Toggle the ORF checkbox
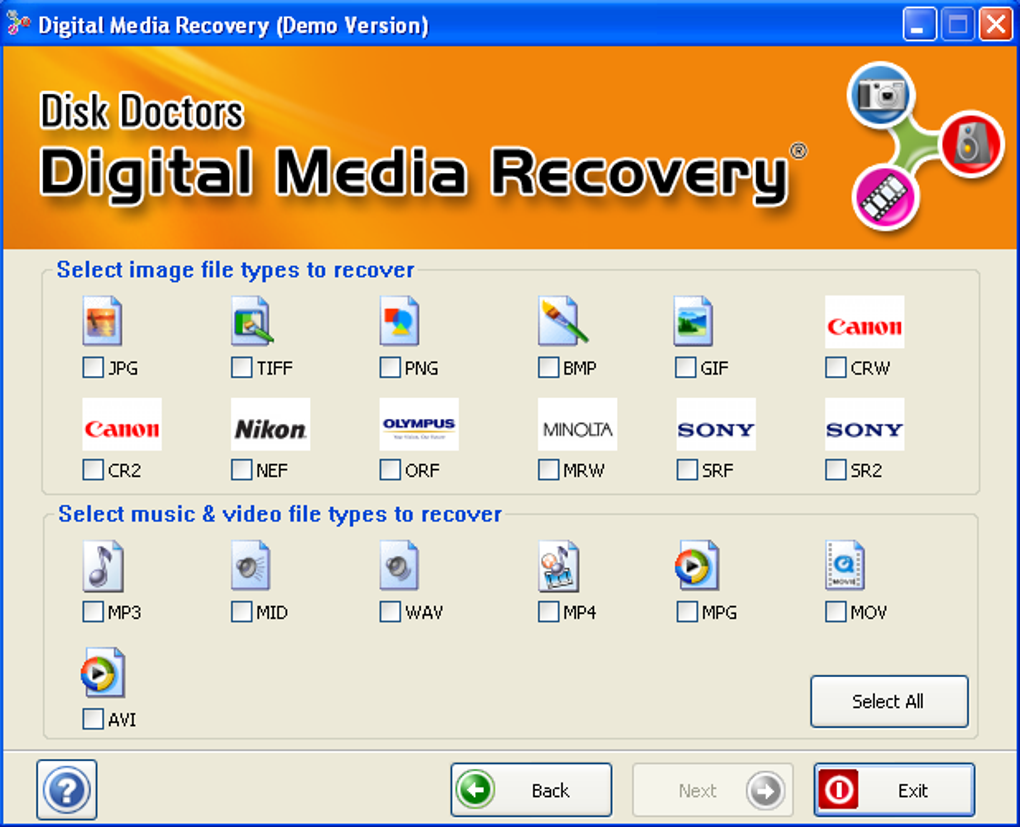The image size is (1020, 827). tap(390, 470)
